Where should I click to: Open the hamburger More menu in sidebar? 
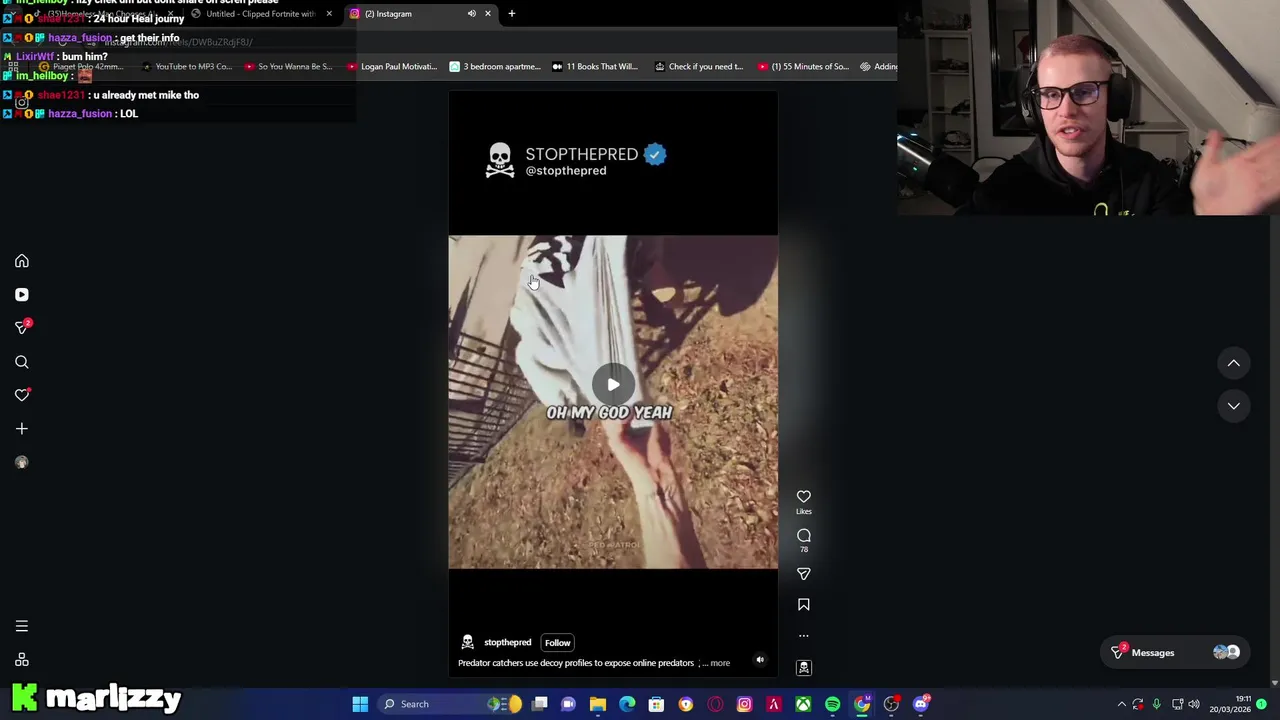(x=21, y=626)
